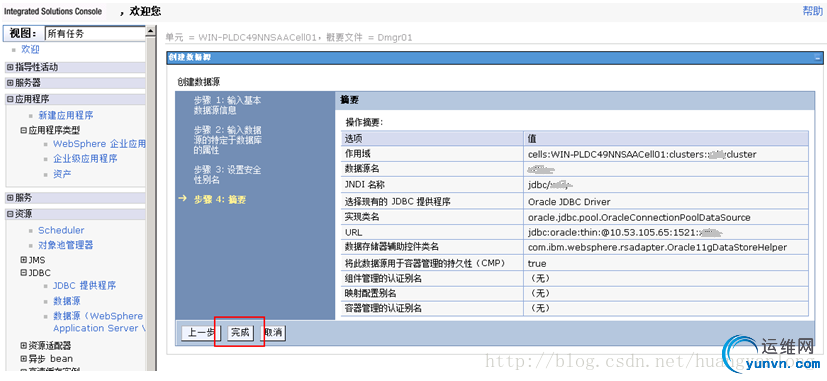The width and height of the screenshot is (827, 381).
Task: Select wizard 步骤 2 特定于数据库的属性
Action: pyautogui.click(x=228, y=140)
